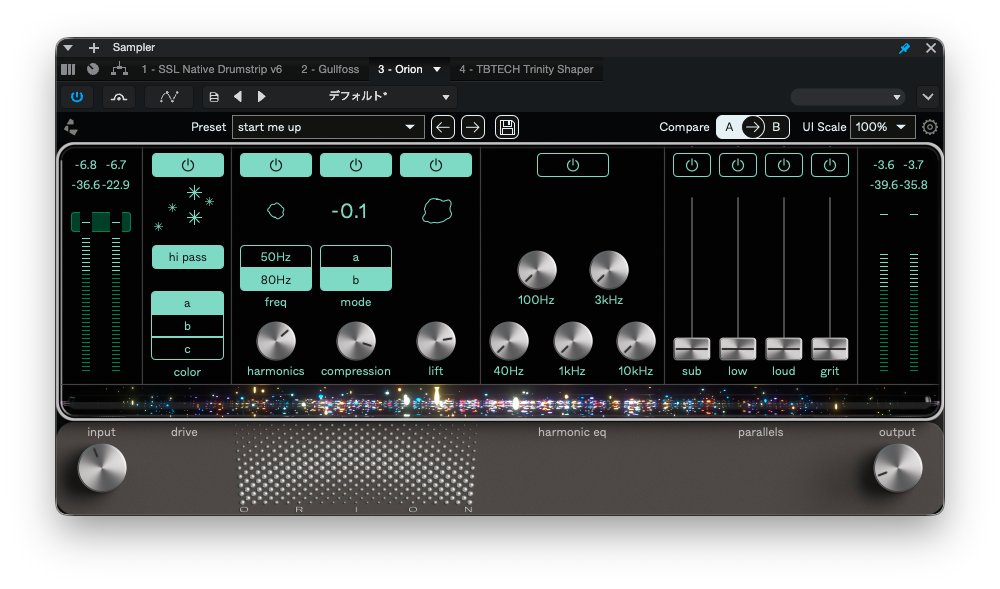Open the Sampler title dropdown triangle

click(x=68, y=47)
